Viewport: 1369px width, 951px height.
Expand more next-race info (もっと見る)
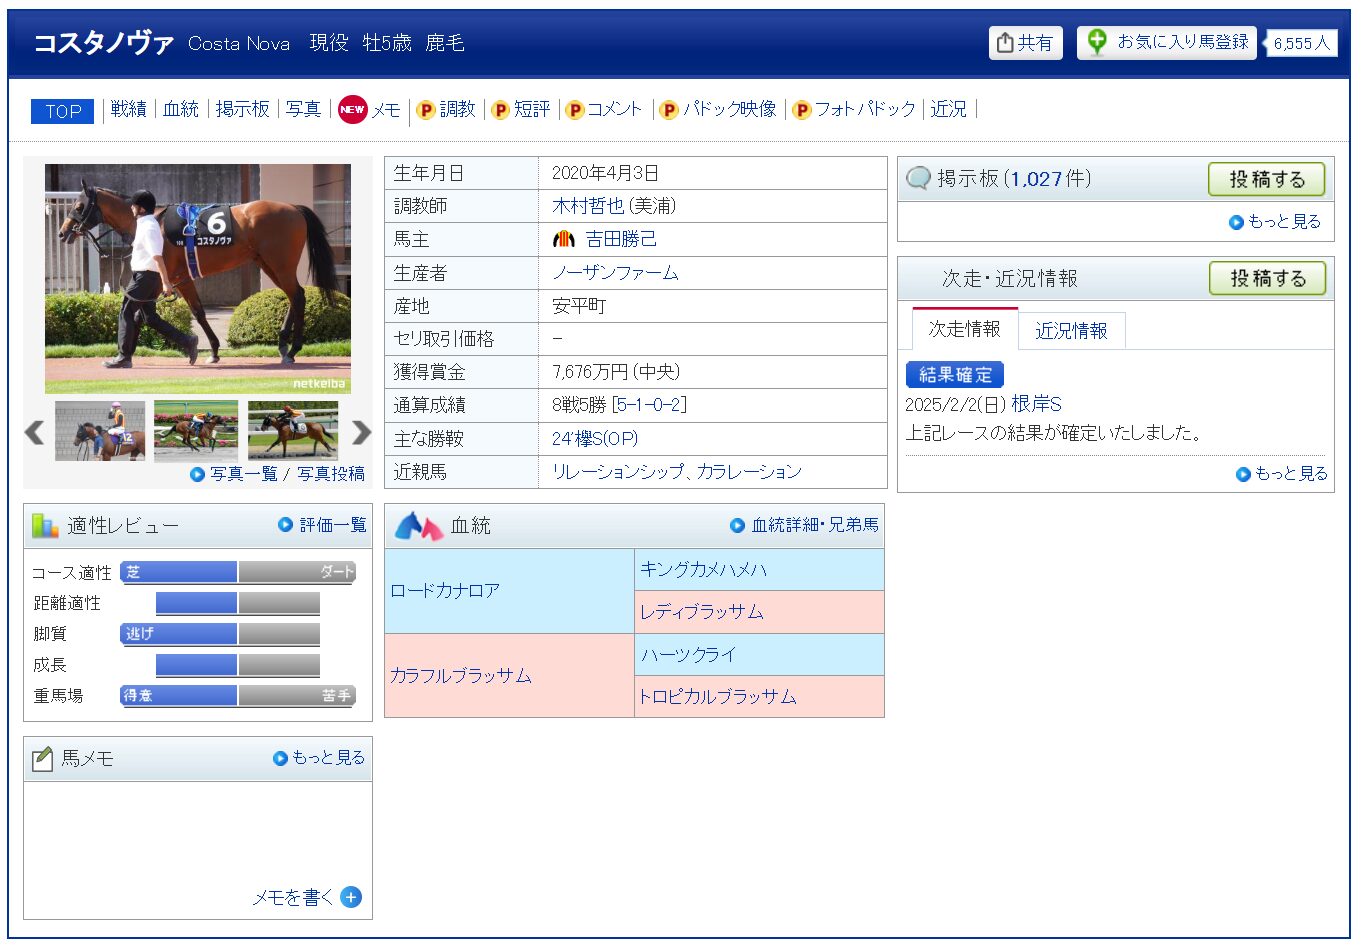1283,474
